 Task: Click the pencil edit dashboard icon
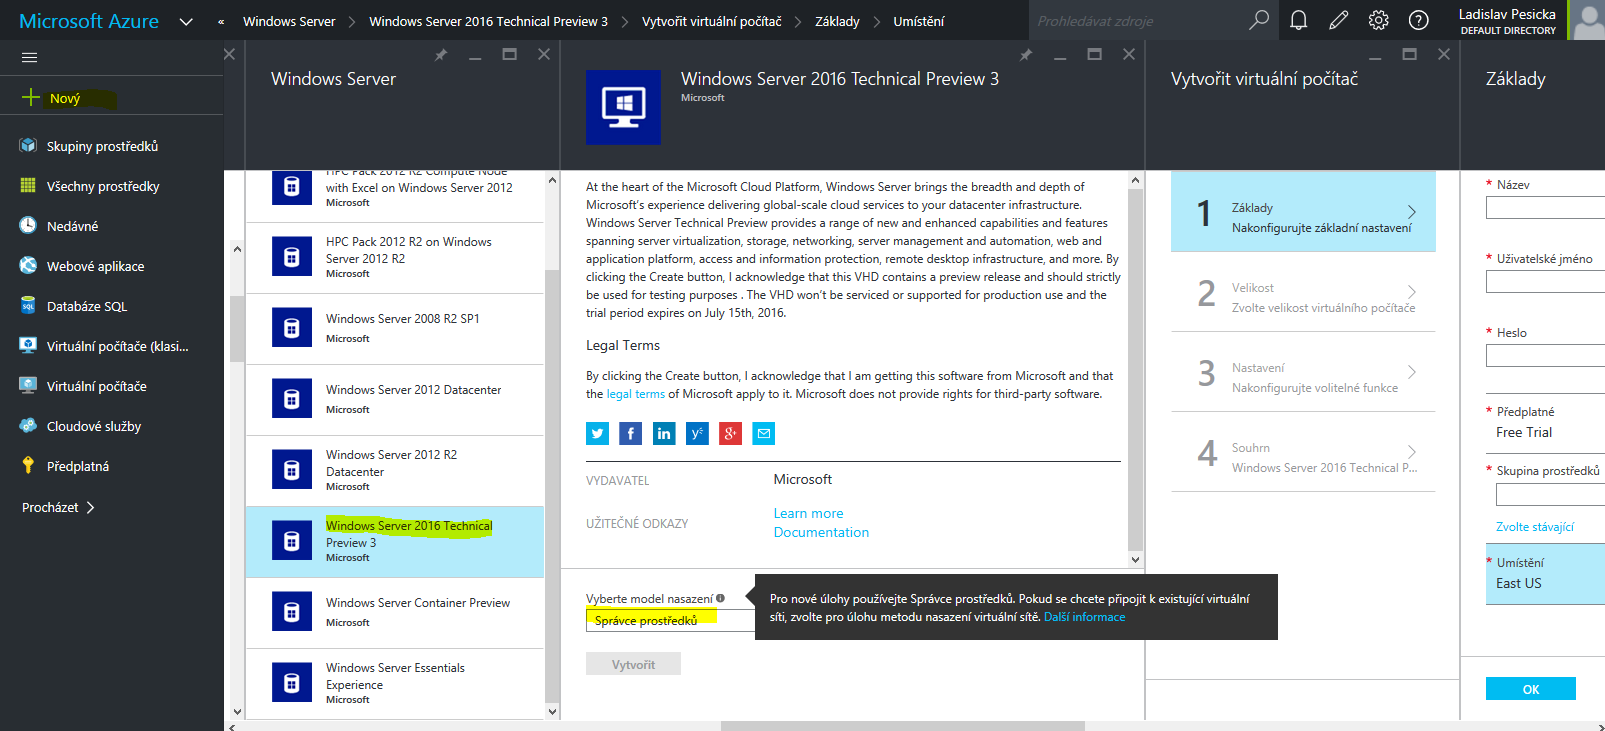tap(1339, 20)
